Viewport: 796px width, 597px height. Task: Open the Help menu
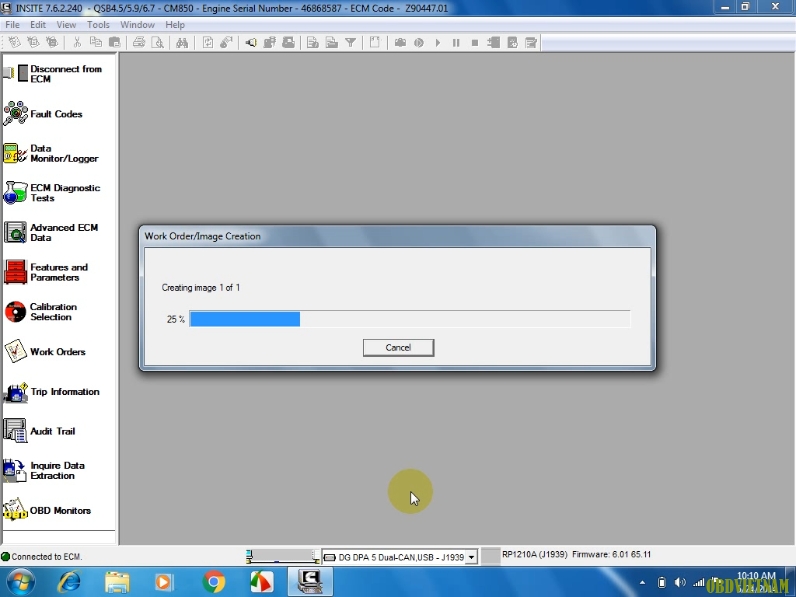pyautogui.click(x=175, y=24)
